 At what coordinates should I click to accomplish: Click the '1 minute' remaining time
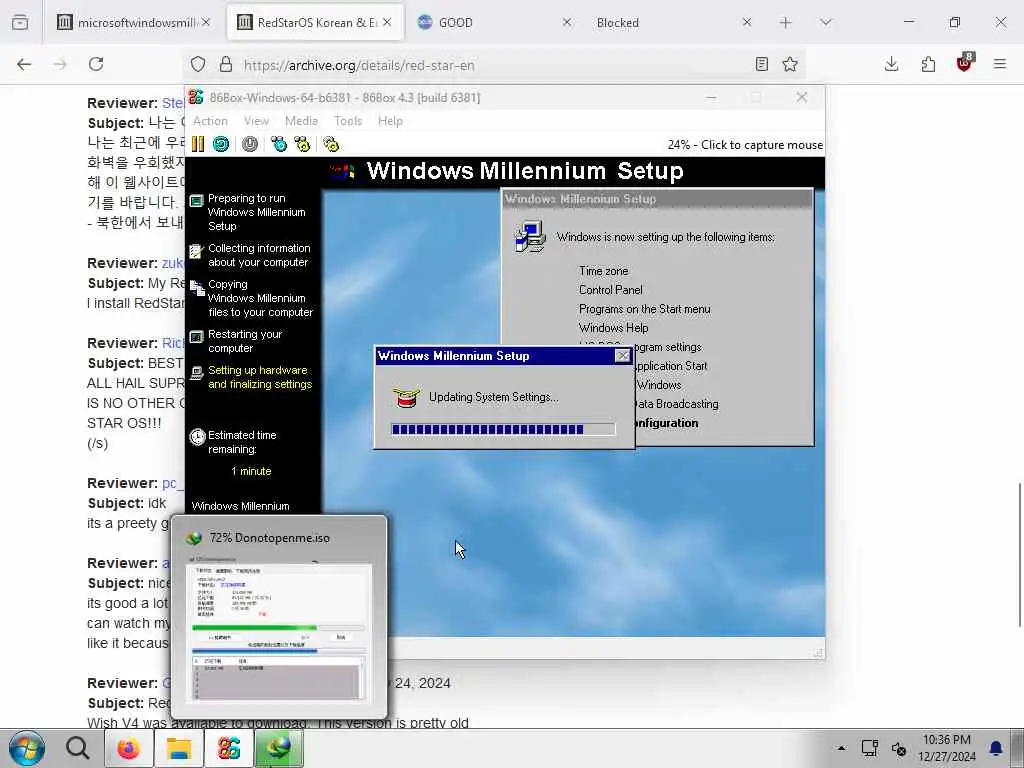pyautogui.click(x=251, y=471)
